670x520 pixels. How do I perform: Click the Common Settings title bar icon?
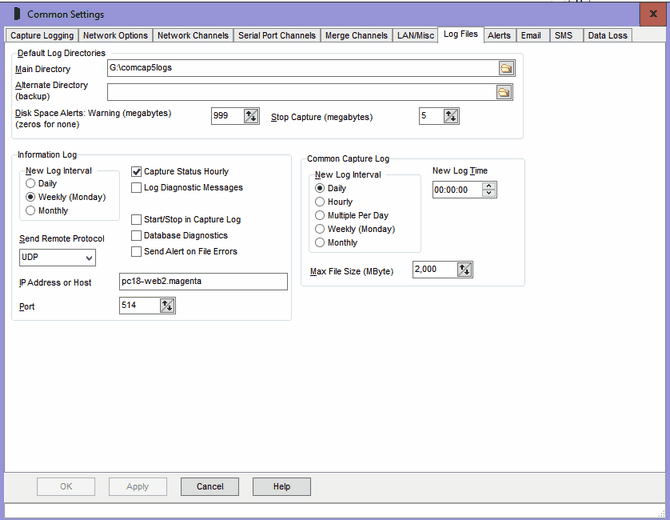pos(17,14)
